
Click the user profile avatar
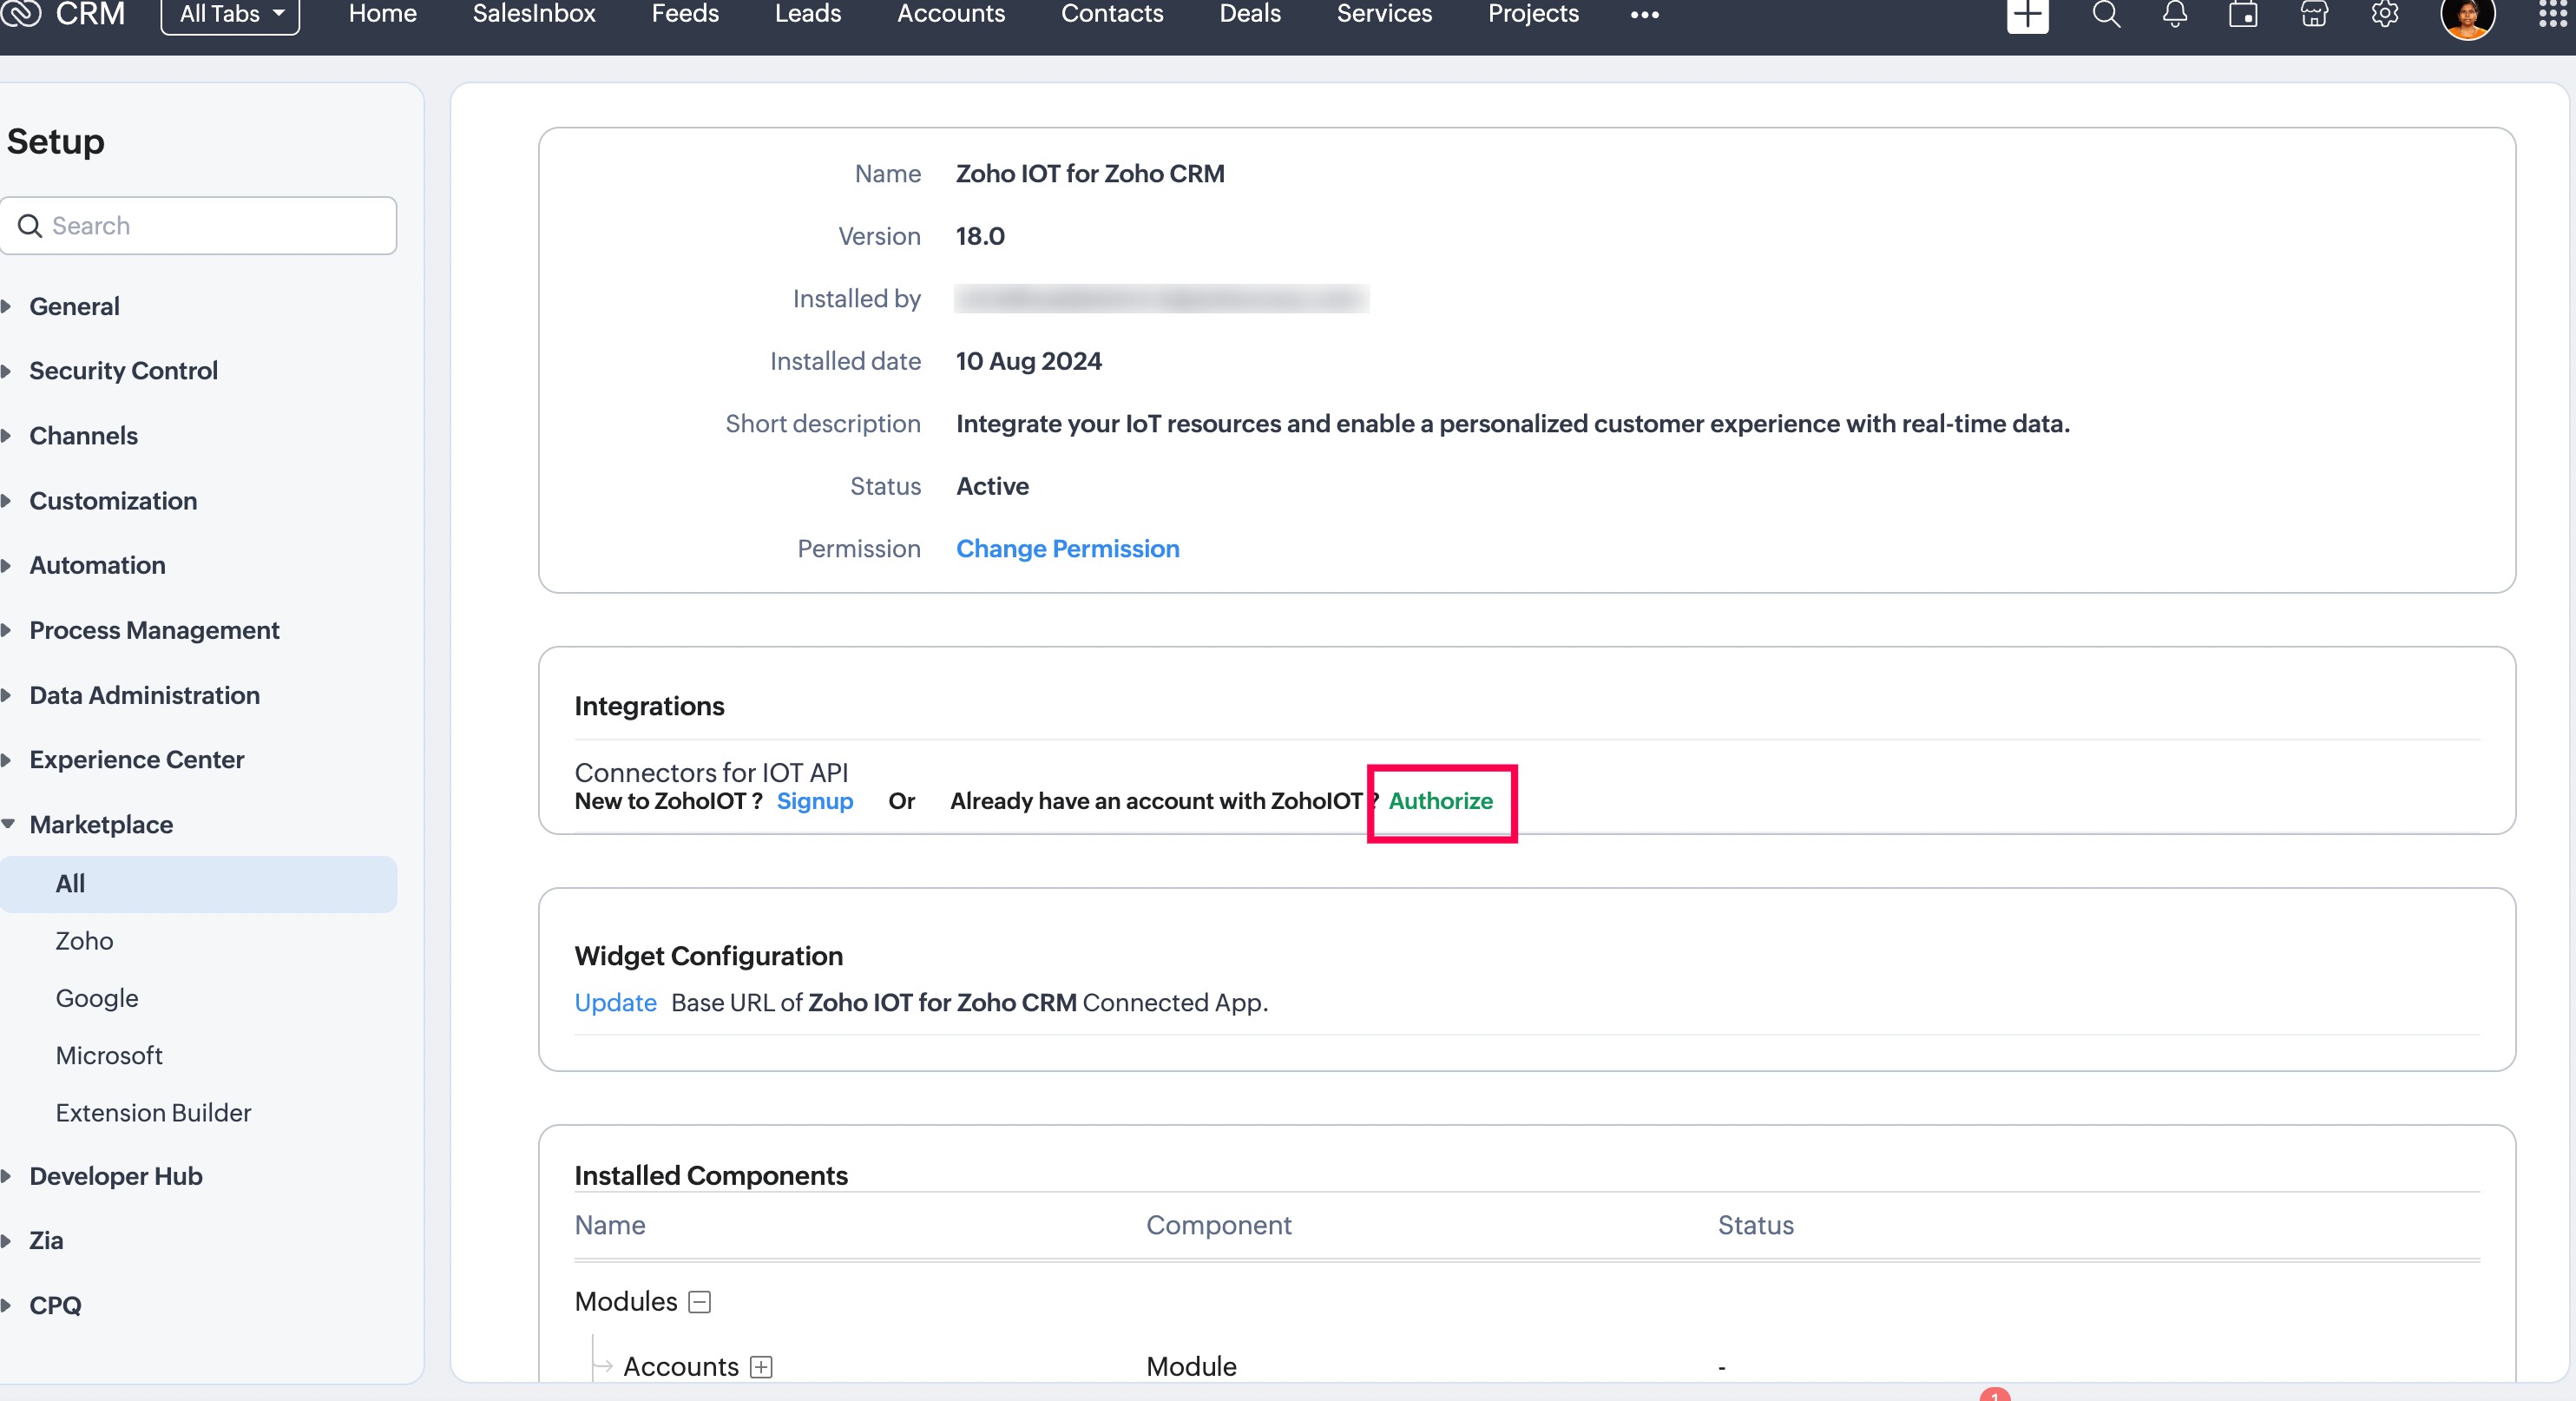(2467, 16)
